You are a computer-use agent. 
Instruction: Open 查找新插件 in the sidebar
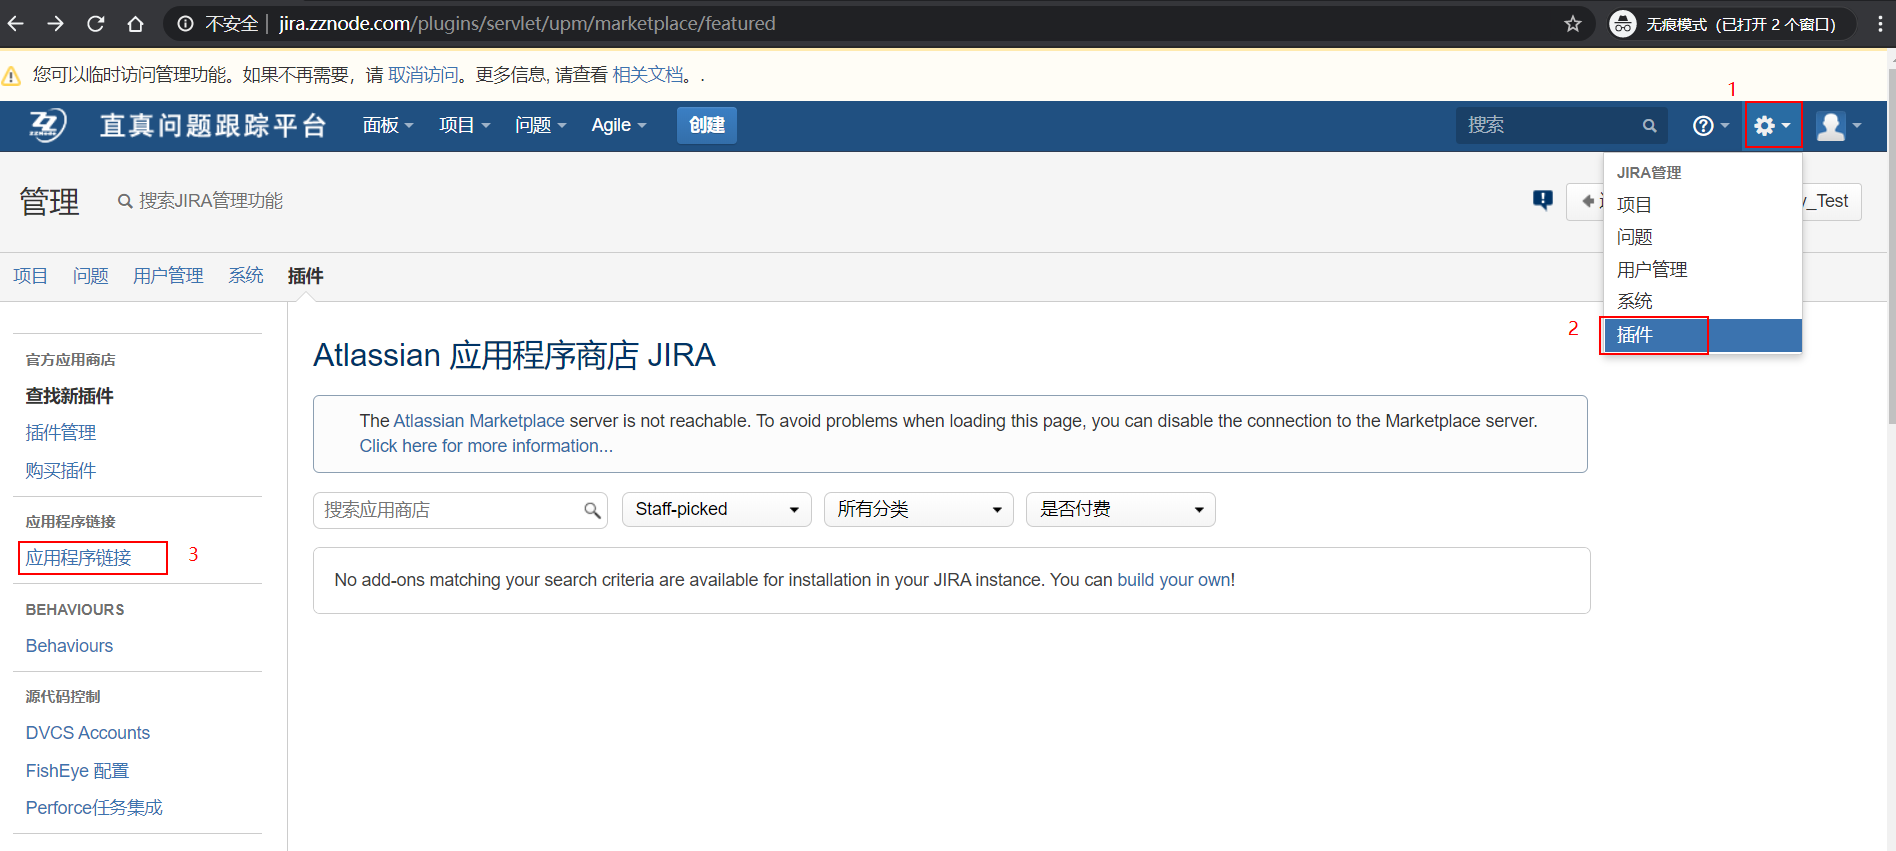(x=70, y=396)
